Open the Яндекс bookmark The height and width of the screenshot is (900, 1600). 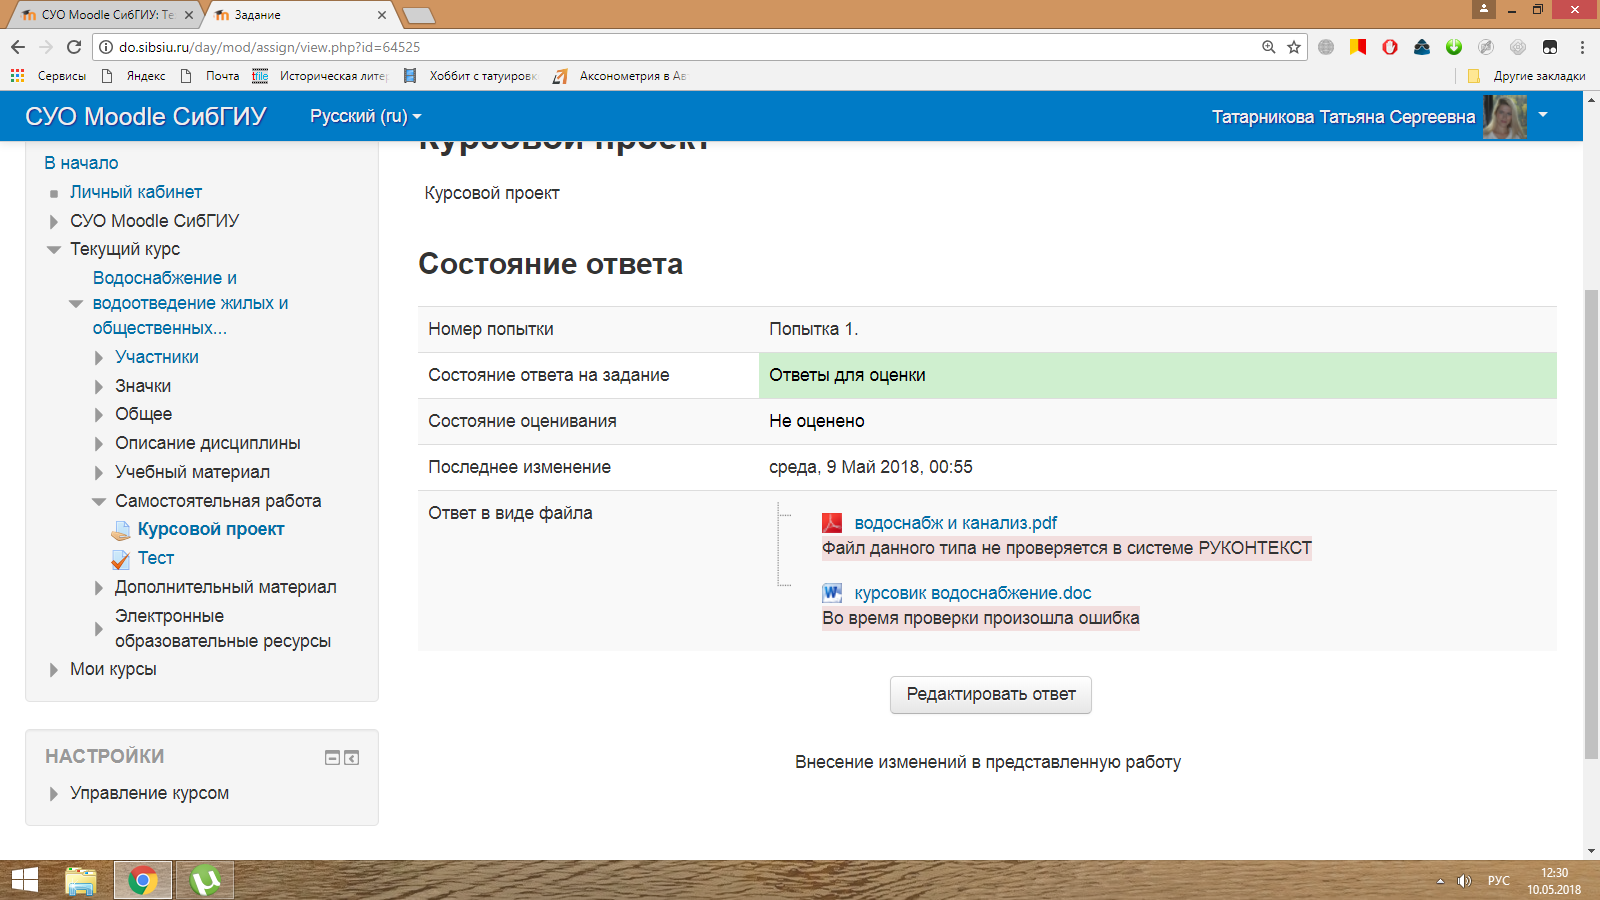[x=135, y=76]
